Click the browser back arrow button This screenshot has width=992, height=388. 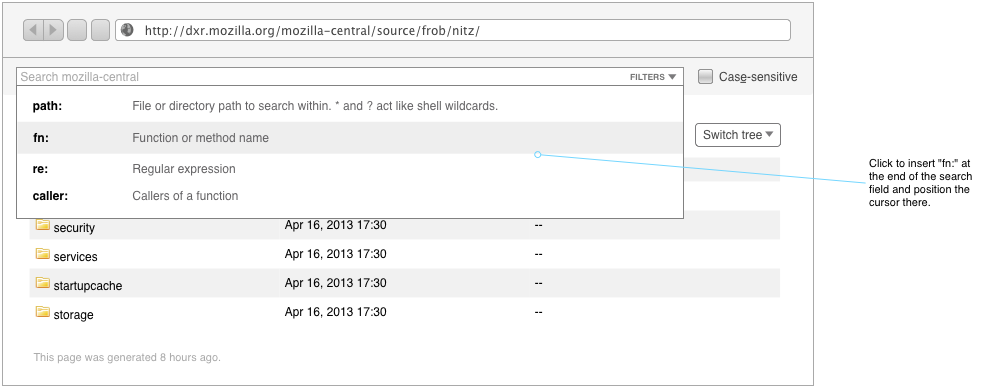tap(34, 30)
